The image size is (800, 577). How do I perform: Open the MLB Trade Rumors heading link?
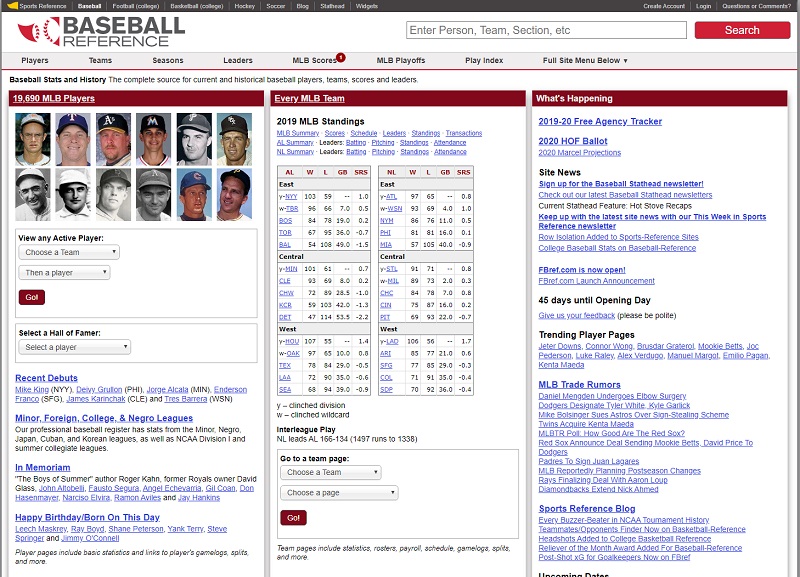click(580, 385)
